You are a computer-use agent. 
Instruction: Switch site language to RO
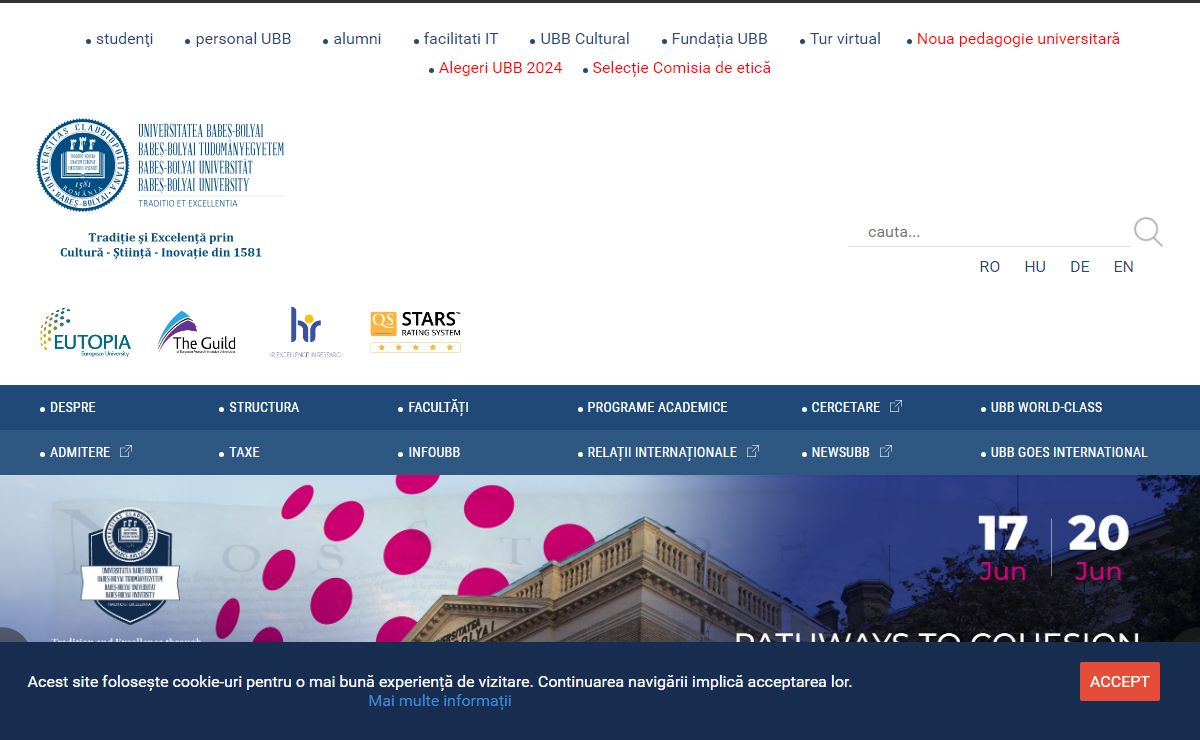(990, 267)
